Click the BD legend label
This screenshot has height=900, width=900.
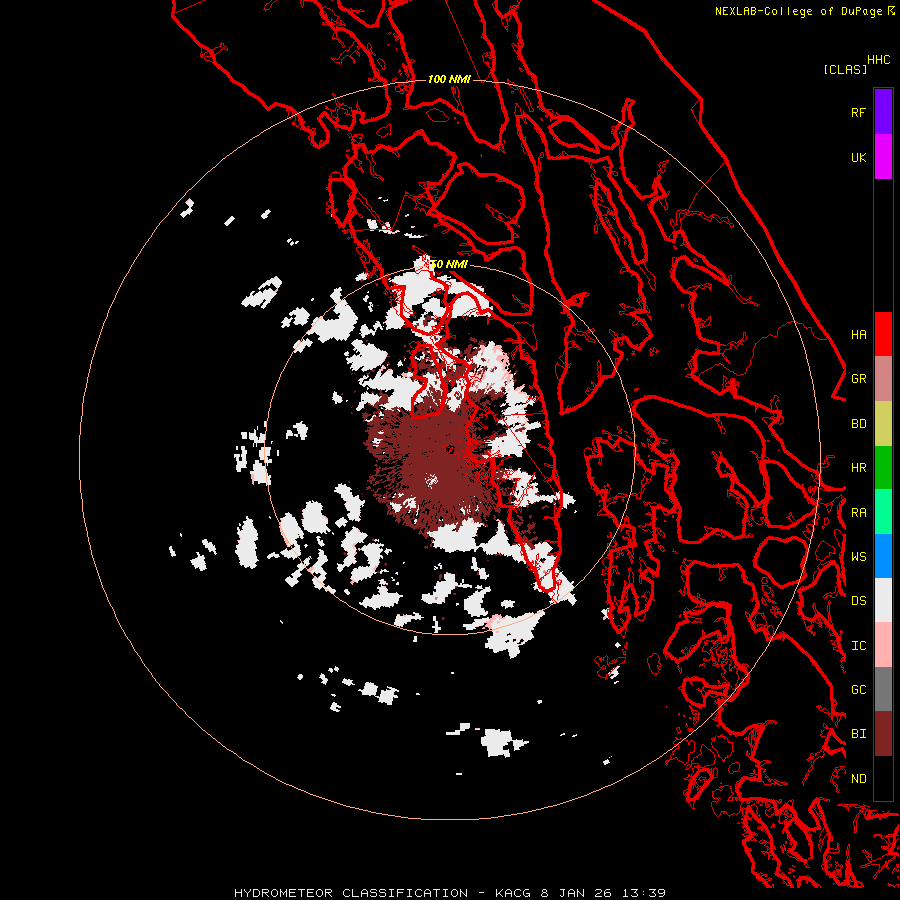point(858,424)
